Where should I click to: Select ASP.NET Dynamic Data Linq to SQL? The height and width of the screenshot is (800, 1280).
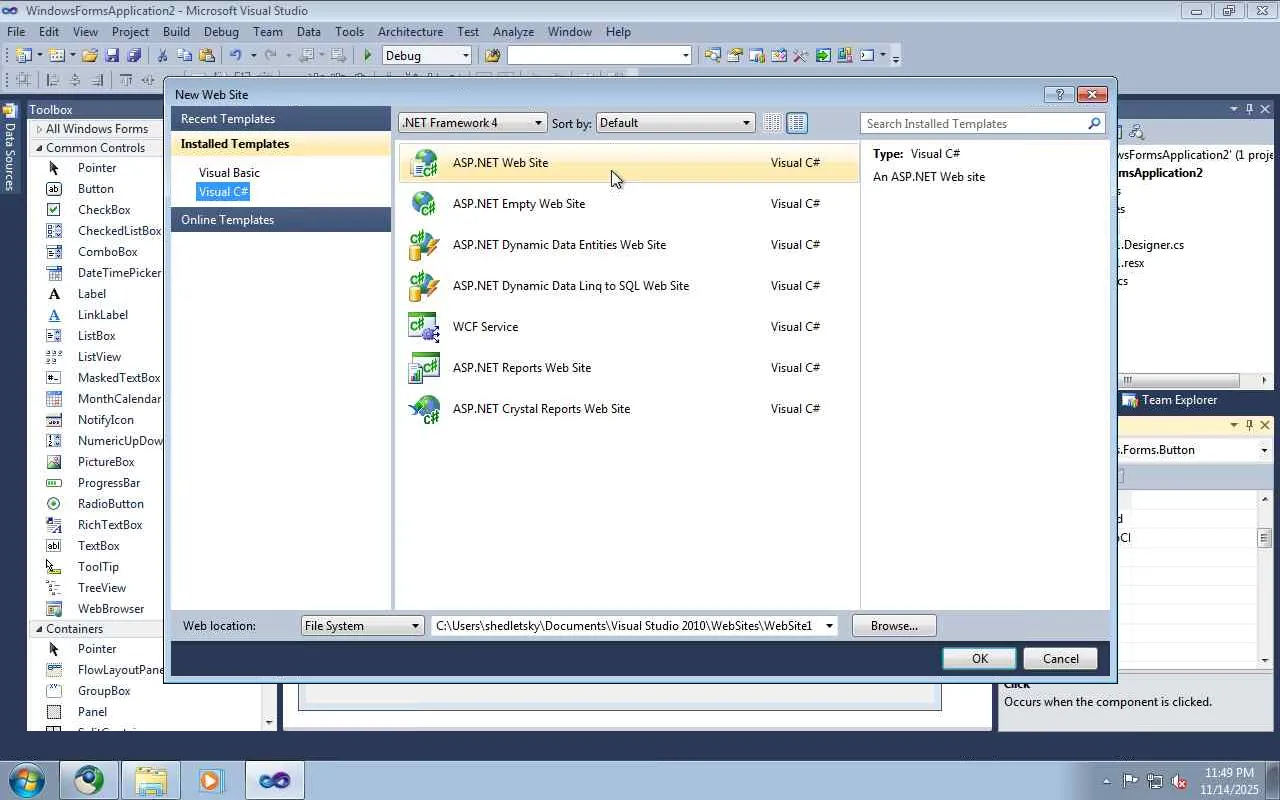tap(629, 286)
